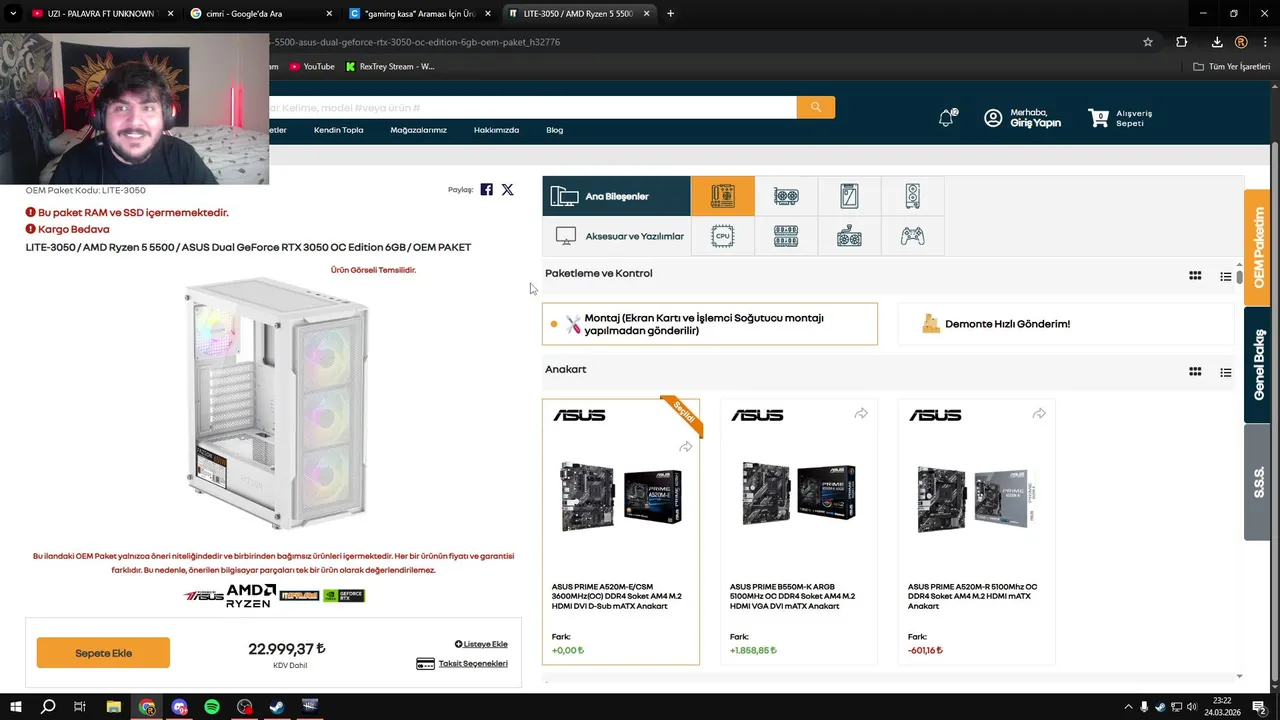Image resolution: width=1280 pixels, height=720 pixels.
Task: Open Tüm Yer İşaretleri bookmarks folder
Action: pos(1232,67)
